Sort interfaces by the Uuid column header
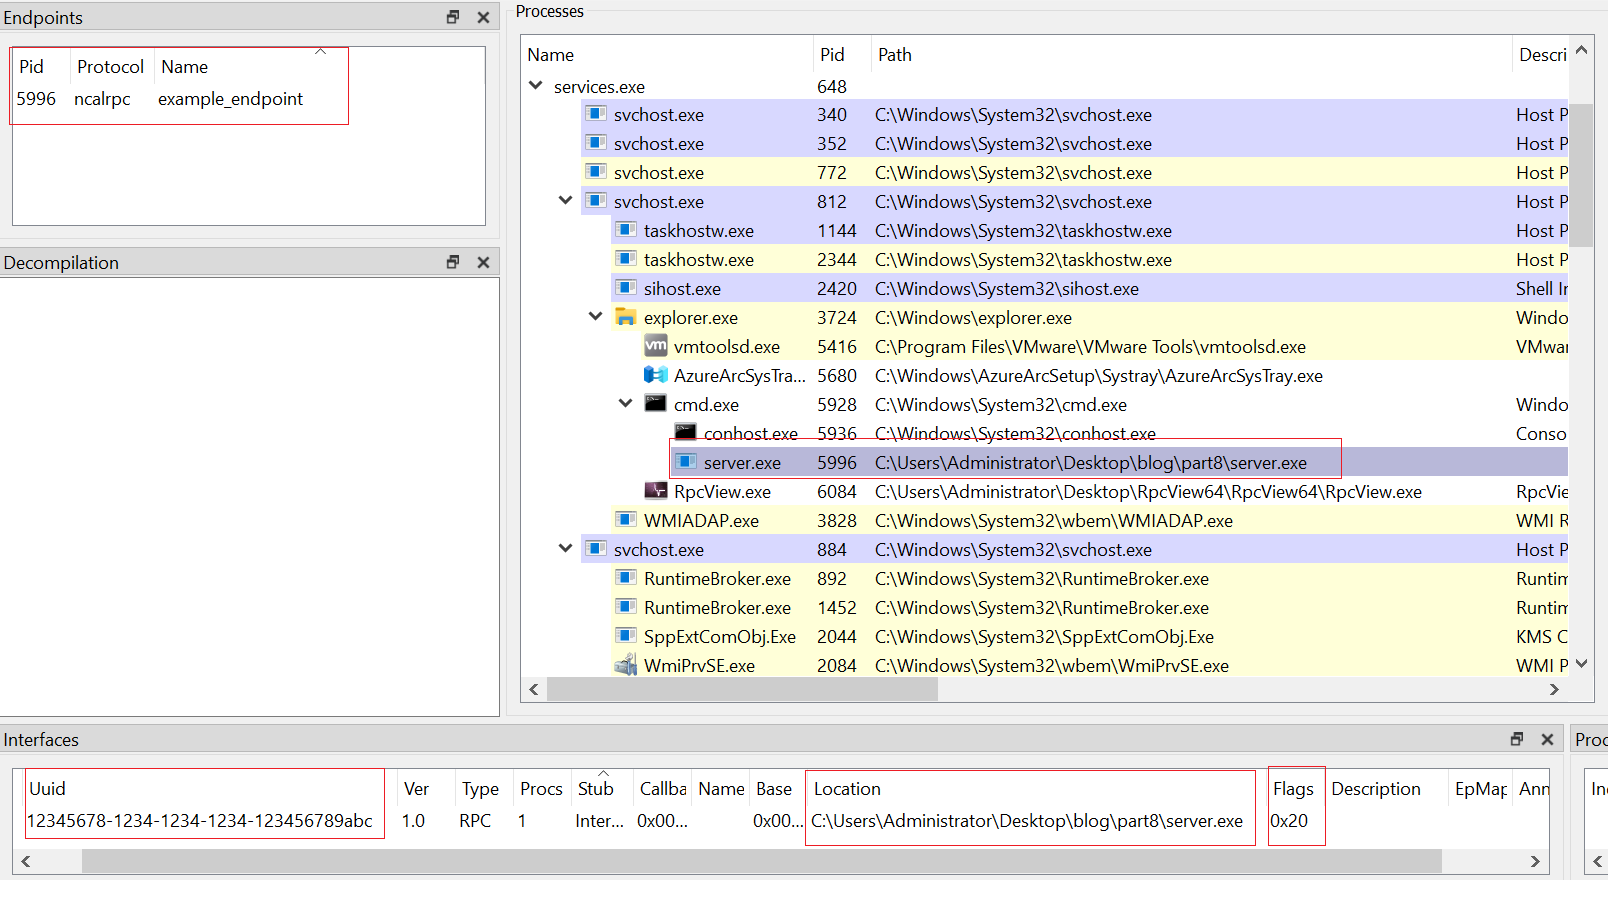Screen dimensions: 1608x901 [48, 789]
